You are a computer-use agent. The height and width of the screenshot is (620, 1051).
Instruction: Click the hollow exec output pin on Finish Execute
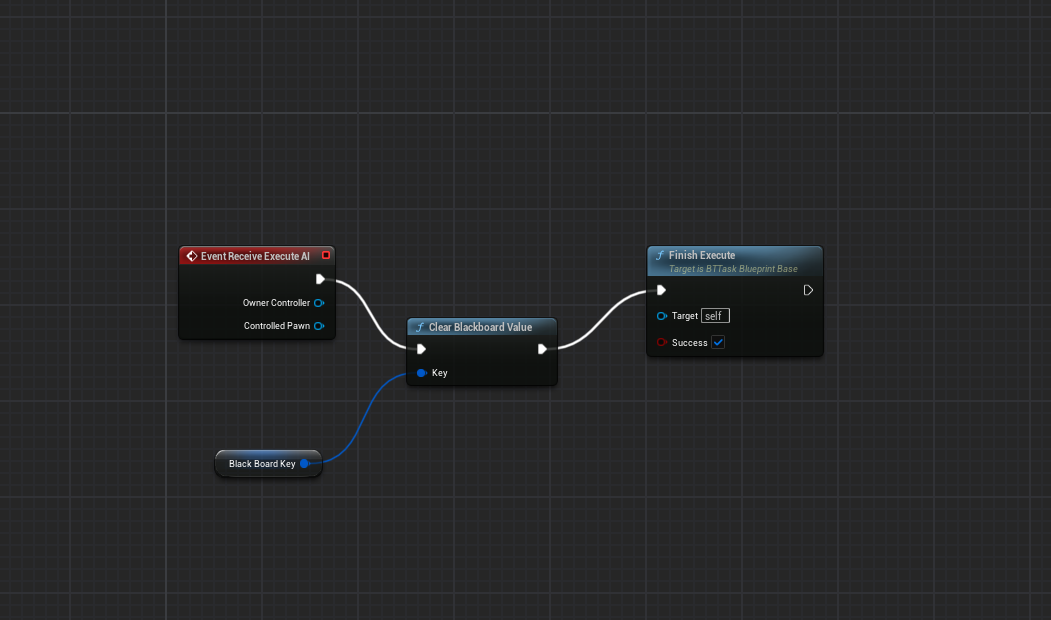(x=808, y=291)
